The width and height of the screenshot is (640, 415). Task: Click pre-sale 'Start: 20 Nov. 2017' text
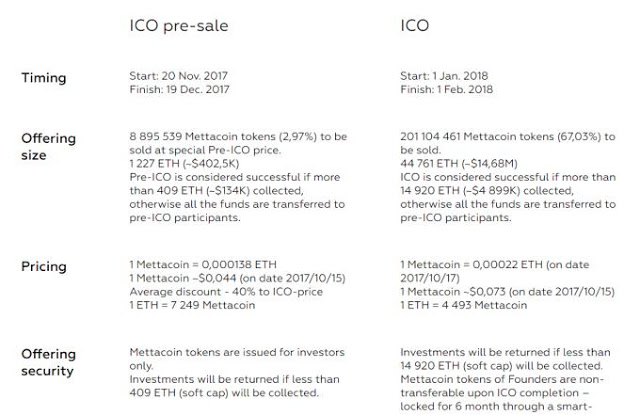(183, 77)
